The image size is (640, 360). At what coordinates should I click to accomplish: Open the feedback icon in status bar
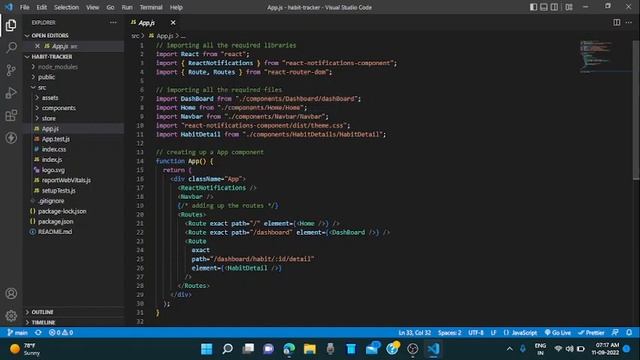615,333
